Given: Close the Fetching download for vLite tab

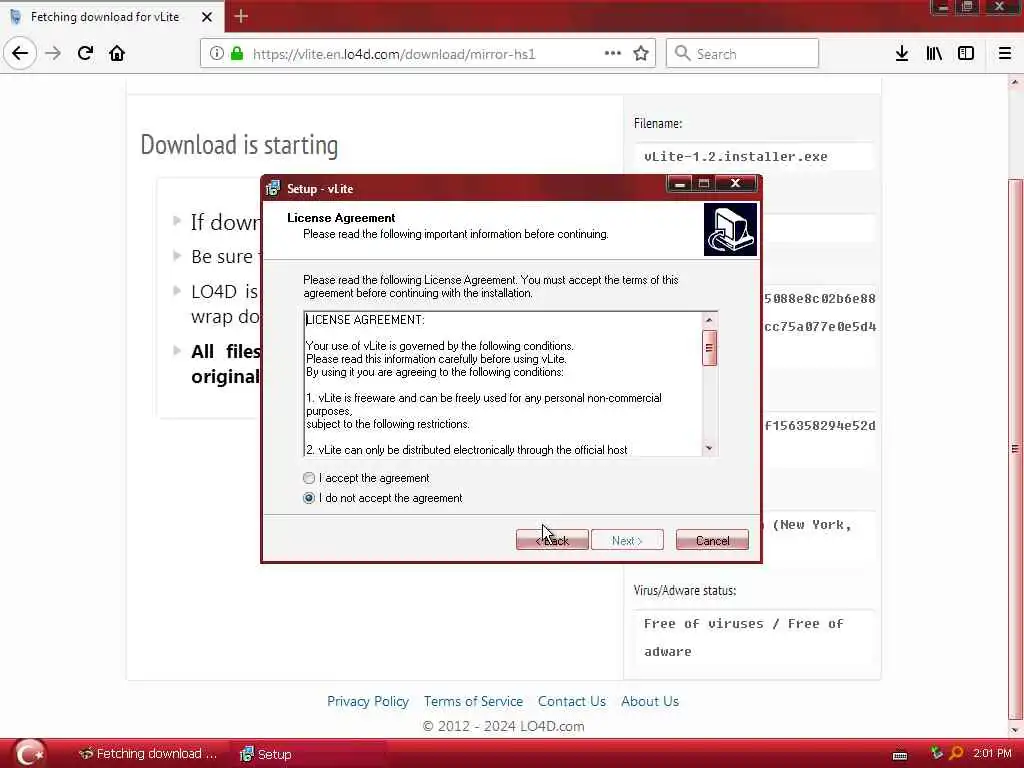Looking at the screenshot, I should (x=207, y=17).
